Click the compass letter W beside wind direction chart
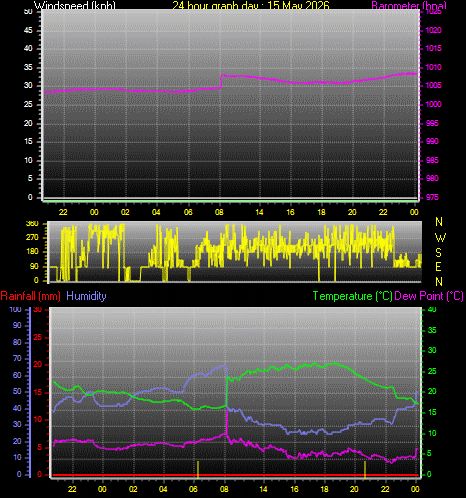The height and width of the screenshot is (498, 466). pos(440,238)
